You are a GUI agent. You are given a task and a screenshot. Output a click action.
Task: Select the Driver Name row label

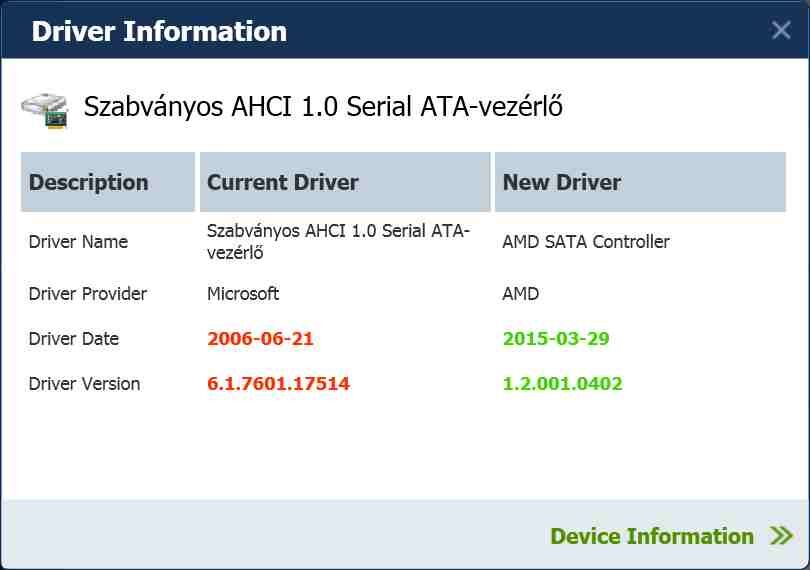coord(78,242)
